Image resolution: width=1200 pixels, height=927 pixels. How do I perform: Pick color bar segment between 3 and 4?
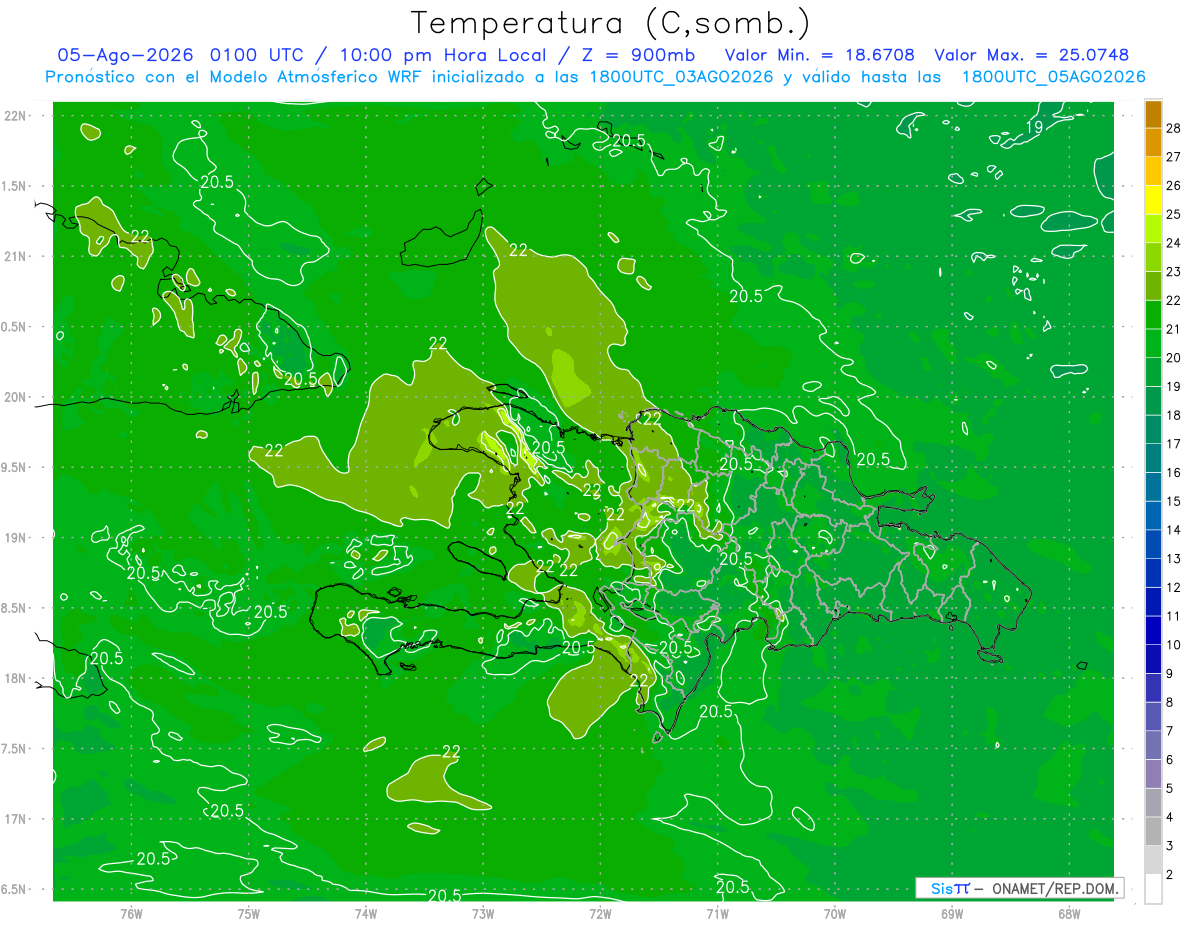coord(1153,832)
